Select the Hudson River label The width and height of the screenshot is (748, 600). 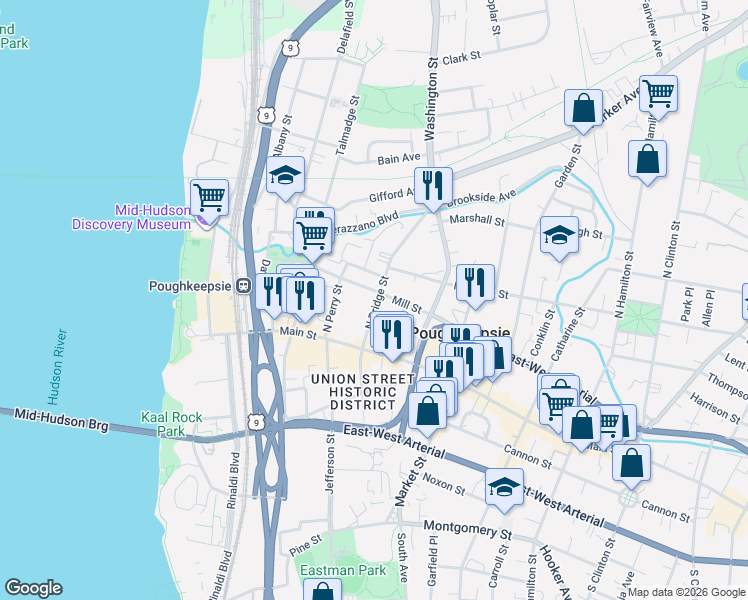point(58,367)
